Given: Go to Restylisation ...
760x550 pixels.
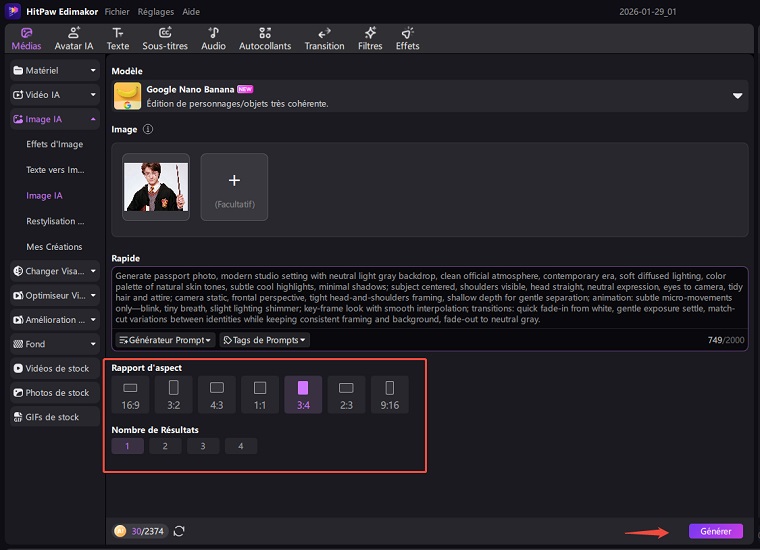Looking at the screenshot, I should [x=55, y=221].
